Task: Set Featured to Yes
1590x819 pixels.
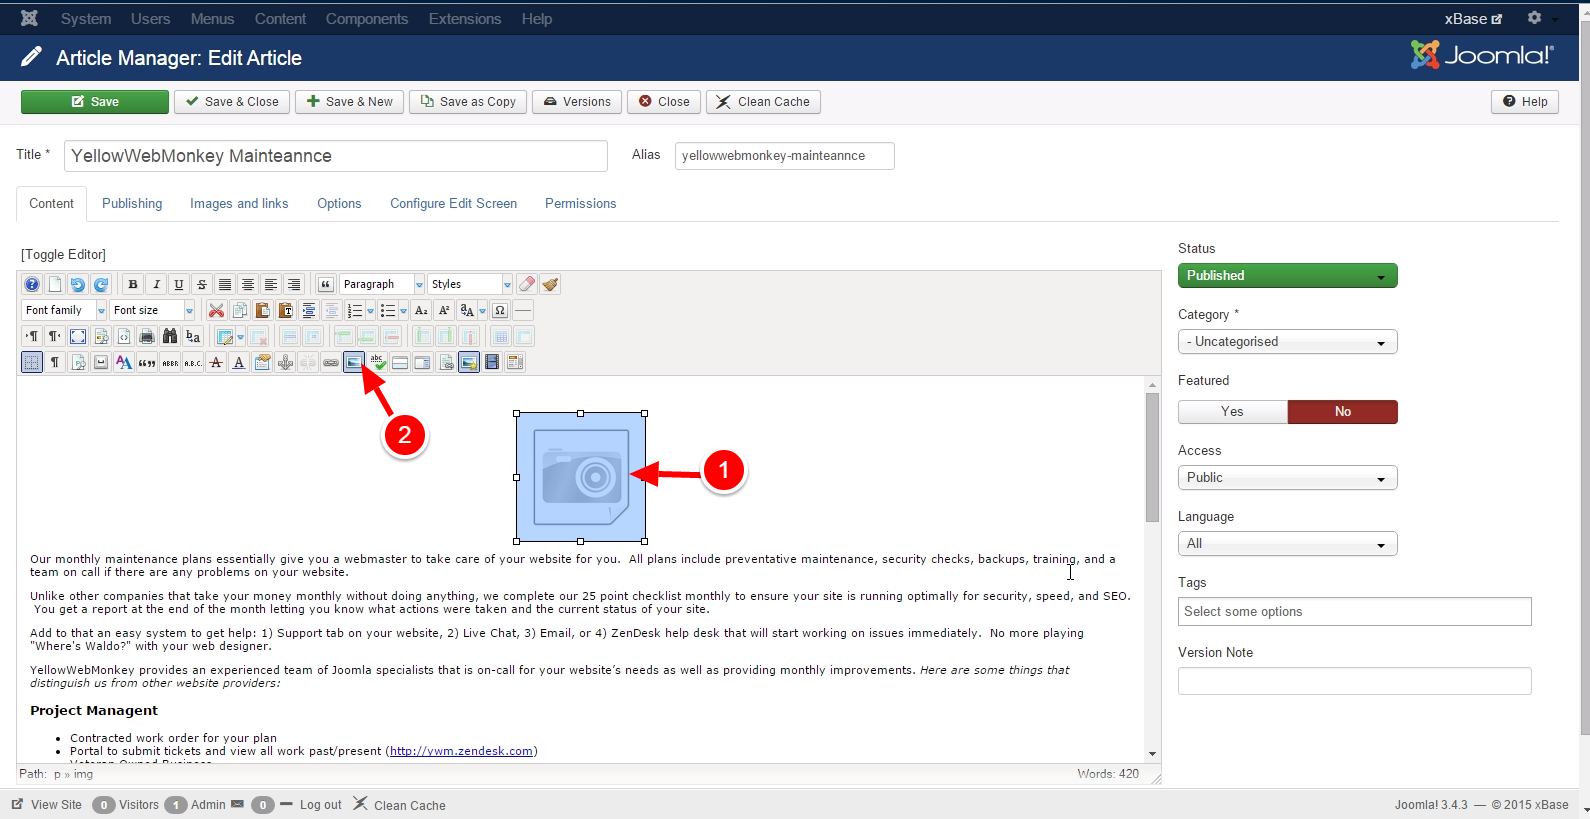Action: pyautogui.click(x=1232, y=412)
